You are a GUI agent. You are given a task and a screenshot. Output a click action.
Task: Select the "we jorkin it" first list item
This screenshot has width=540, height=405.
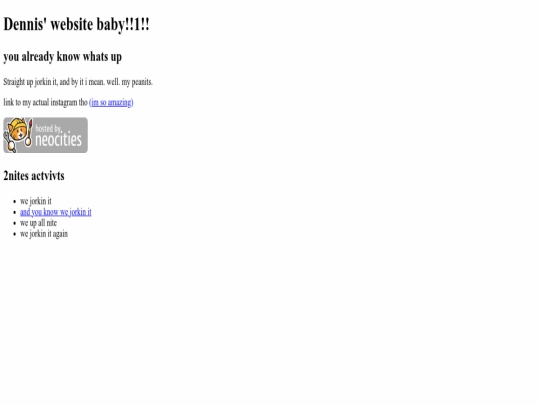pyautogui.click(x=36, y=201)
